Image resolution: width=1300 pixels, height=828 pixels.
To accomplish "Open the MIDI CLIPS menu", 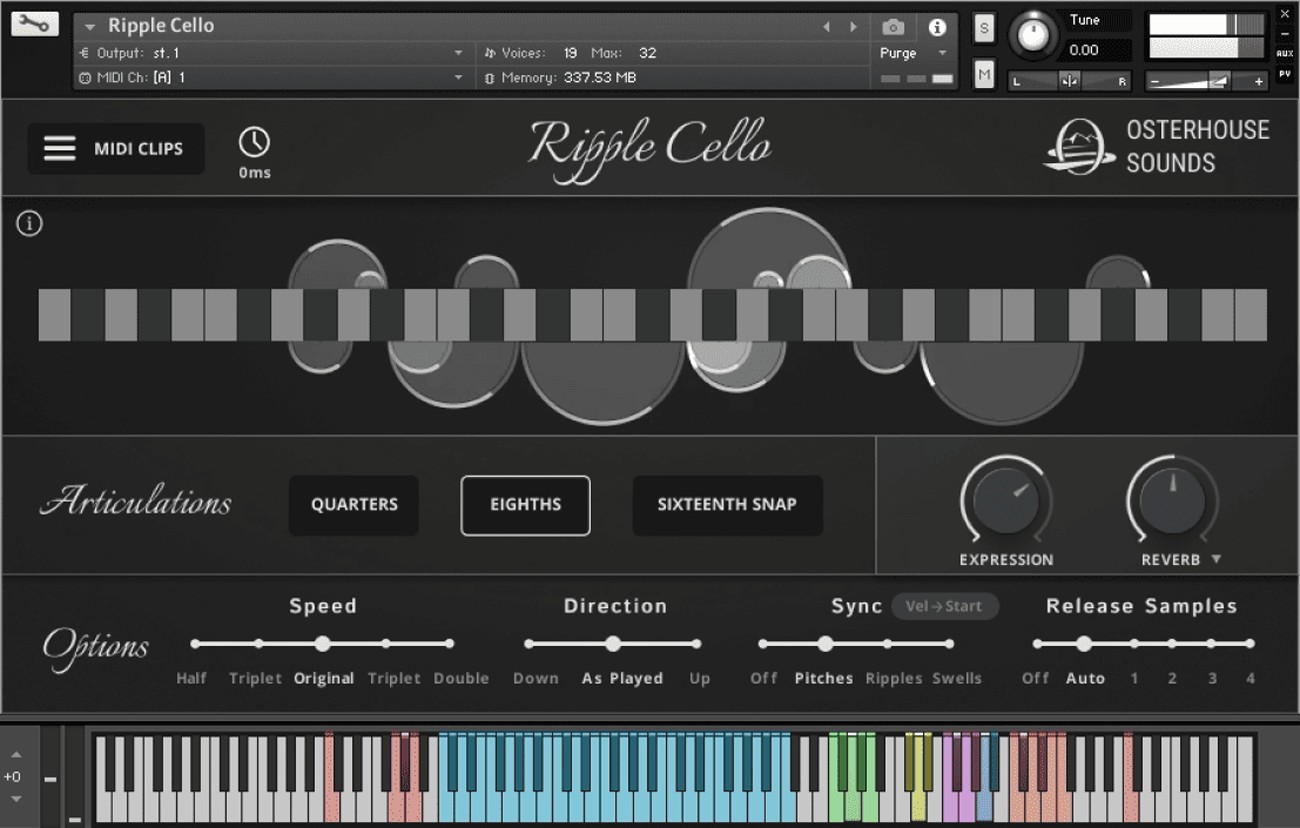I will 115,148.
